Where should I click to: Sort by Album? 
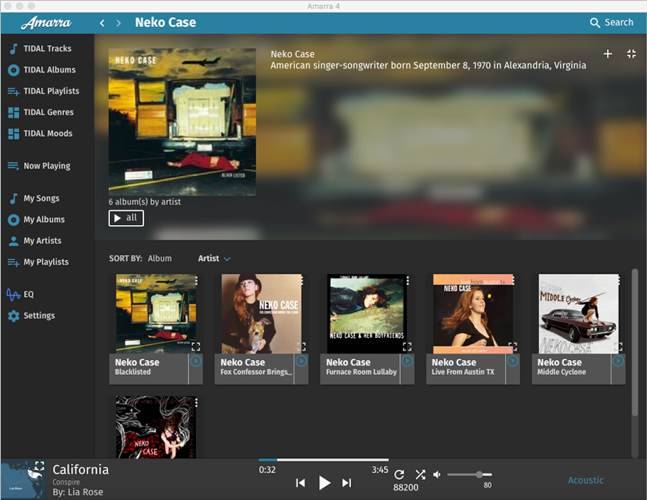click(x=159, y=259)
